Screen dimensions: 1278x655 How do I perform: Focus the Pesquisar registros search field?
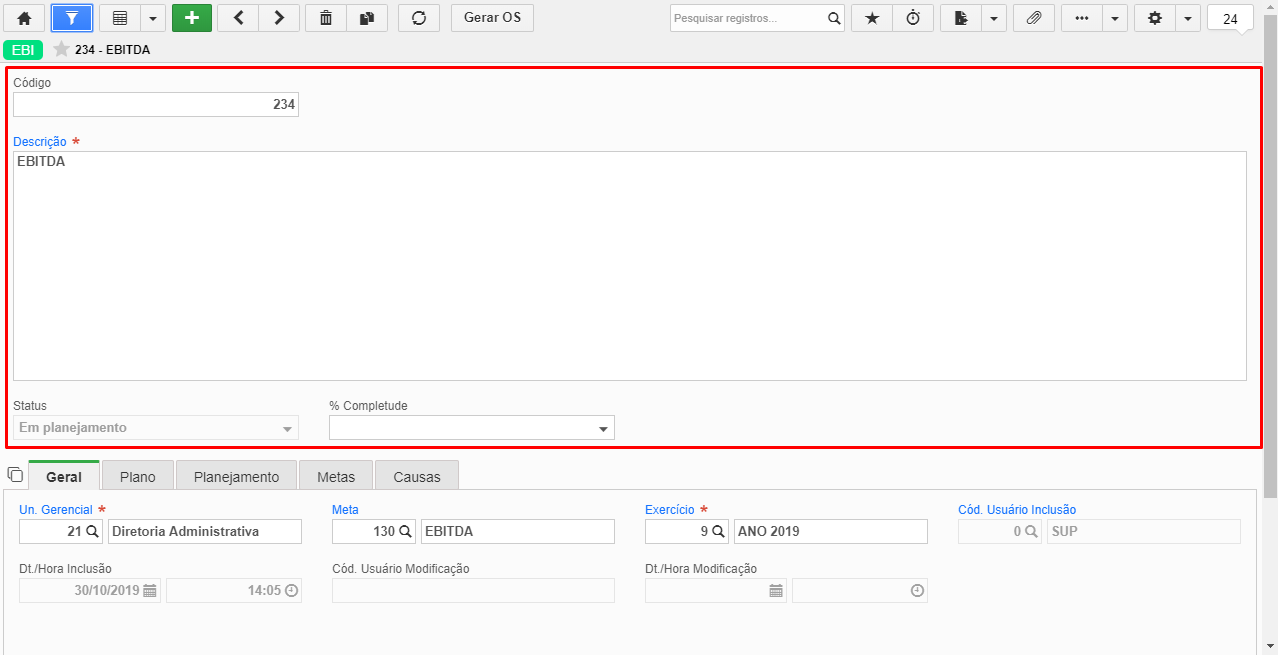[748, 18]
